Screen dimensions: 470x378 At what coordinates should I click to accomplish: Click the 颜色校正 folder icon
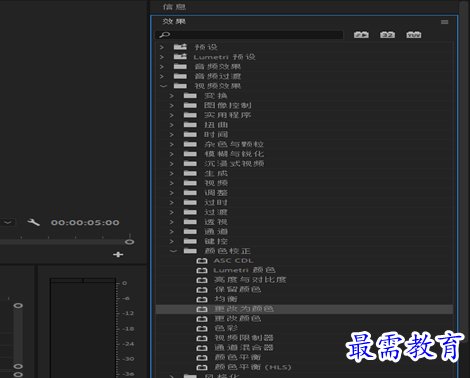click(190, 251)
